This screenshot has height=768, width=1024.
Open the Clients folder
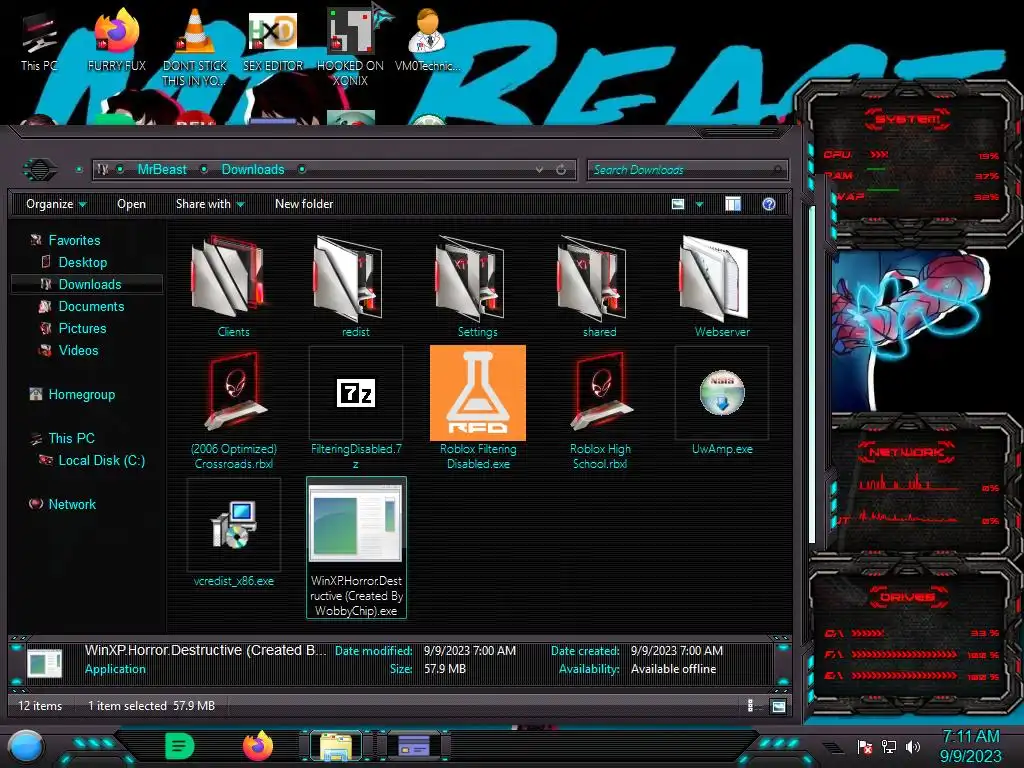(x=233, y=286)
